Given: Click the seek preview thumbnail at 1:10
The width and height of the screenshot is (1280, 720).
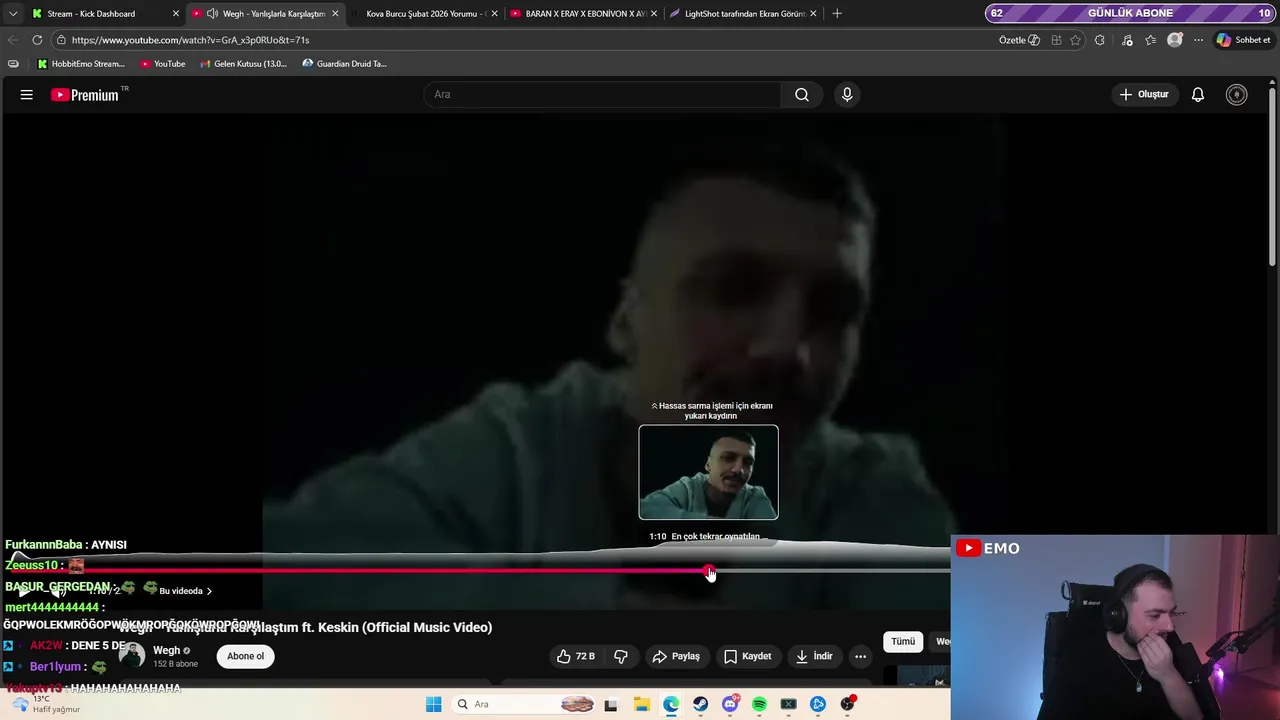Looking at the screenshot, I should [708, 472].
